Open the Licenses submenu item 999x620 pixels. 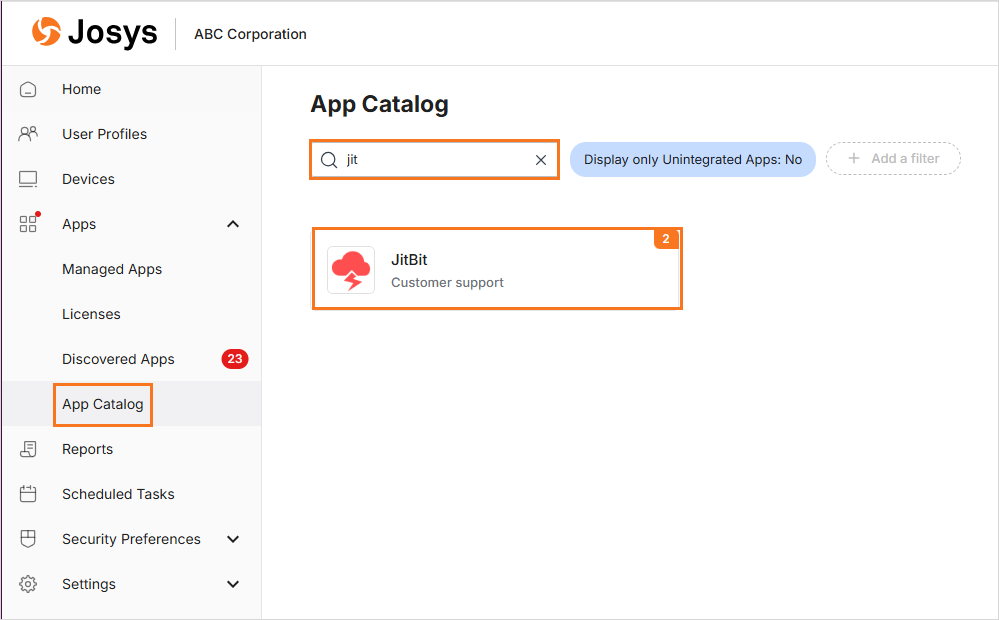coord(91,314)
